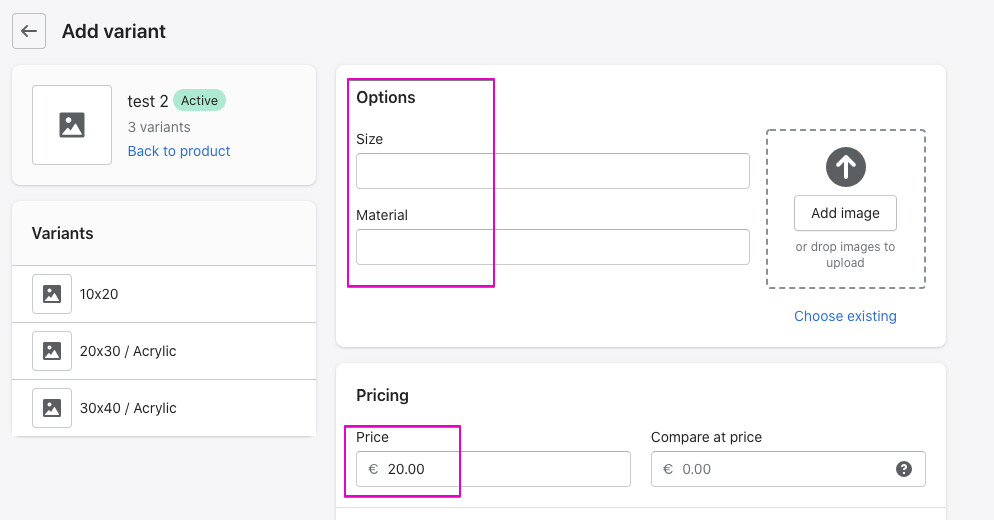Click the test 2 product image placeholder
994x520 pixels.
click(x=72, y=125)
